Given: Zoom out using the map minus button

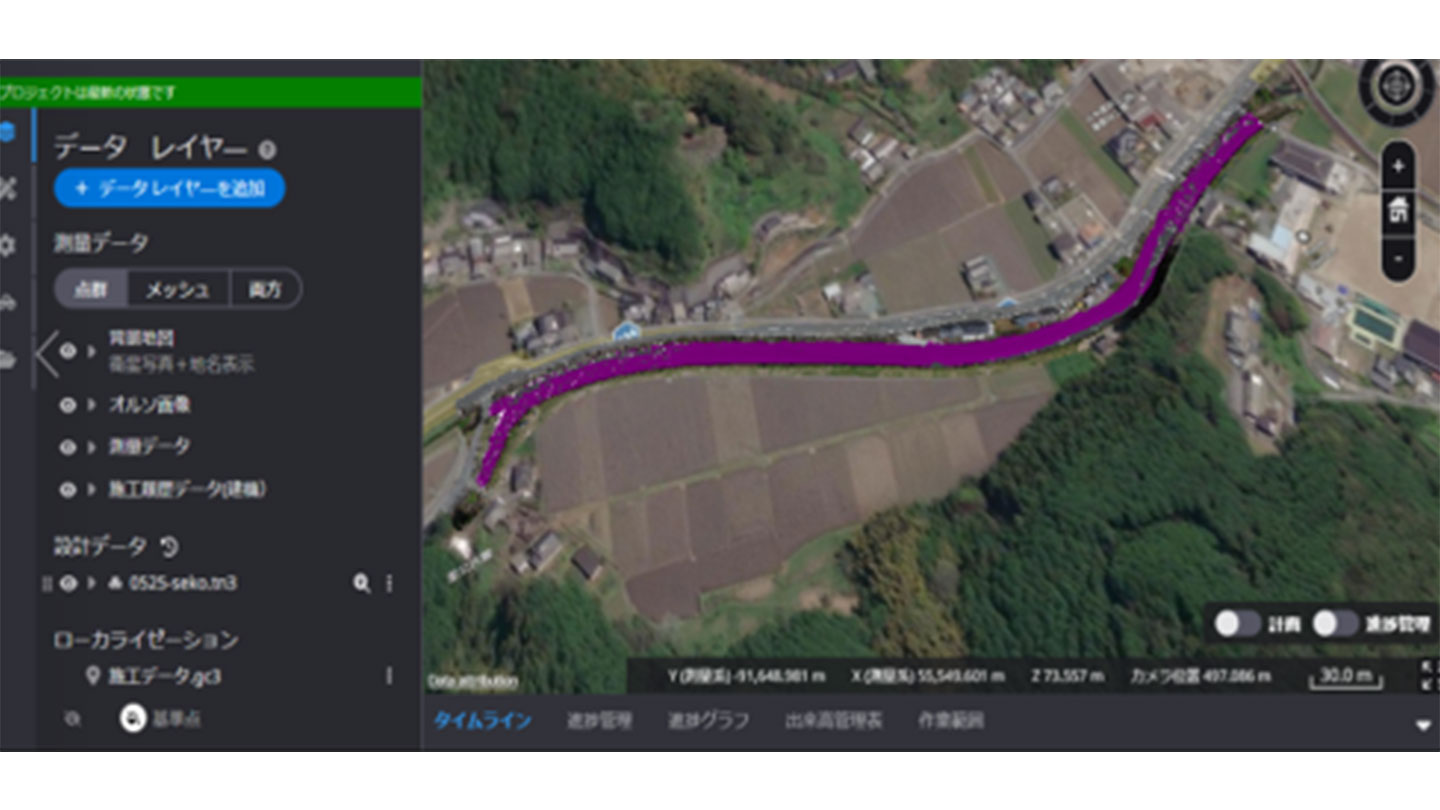Looking at the screenshot, I should coord(1398,258).
